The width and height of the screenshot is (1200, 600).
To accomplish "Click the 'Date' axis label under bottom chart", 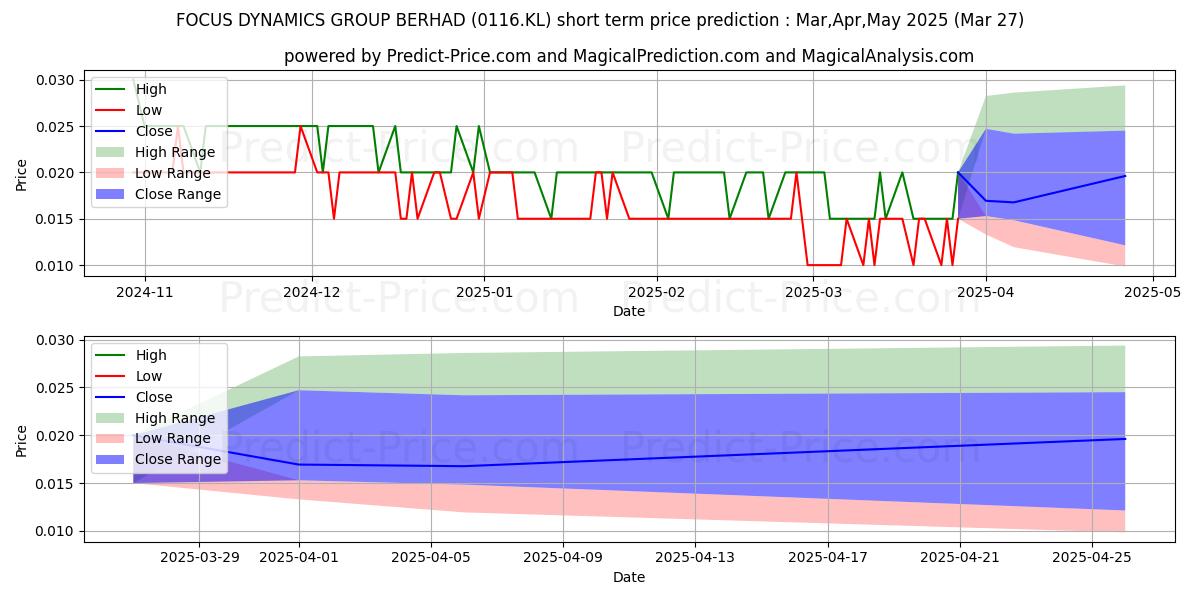I will click(x=629, y=577).
